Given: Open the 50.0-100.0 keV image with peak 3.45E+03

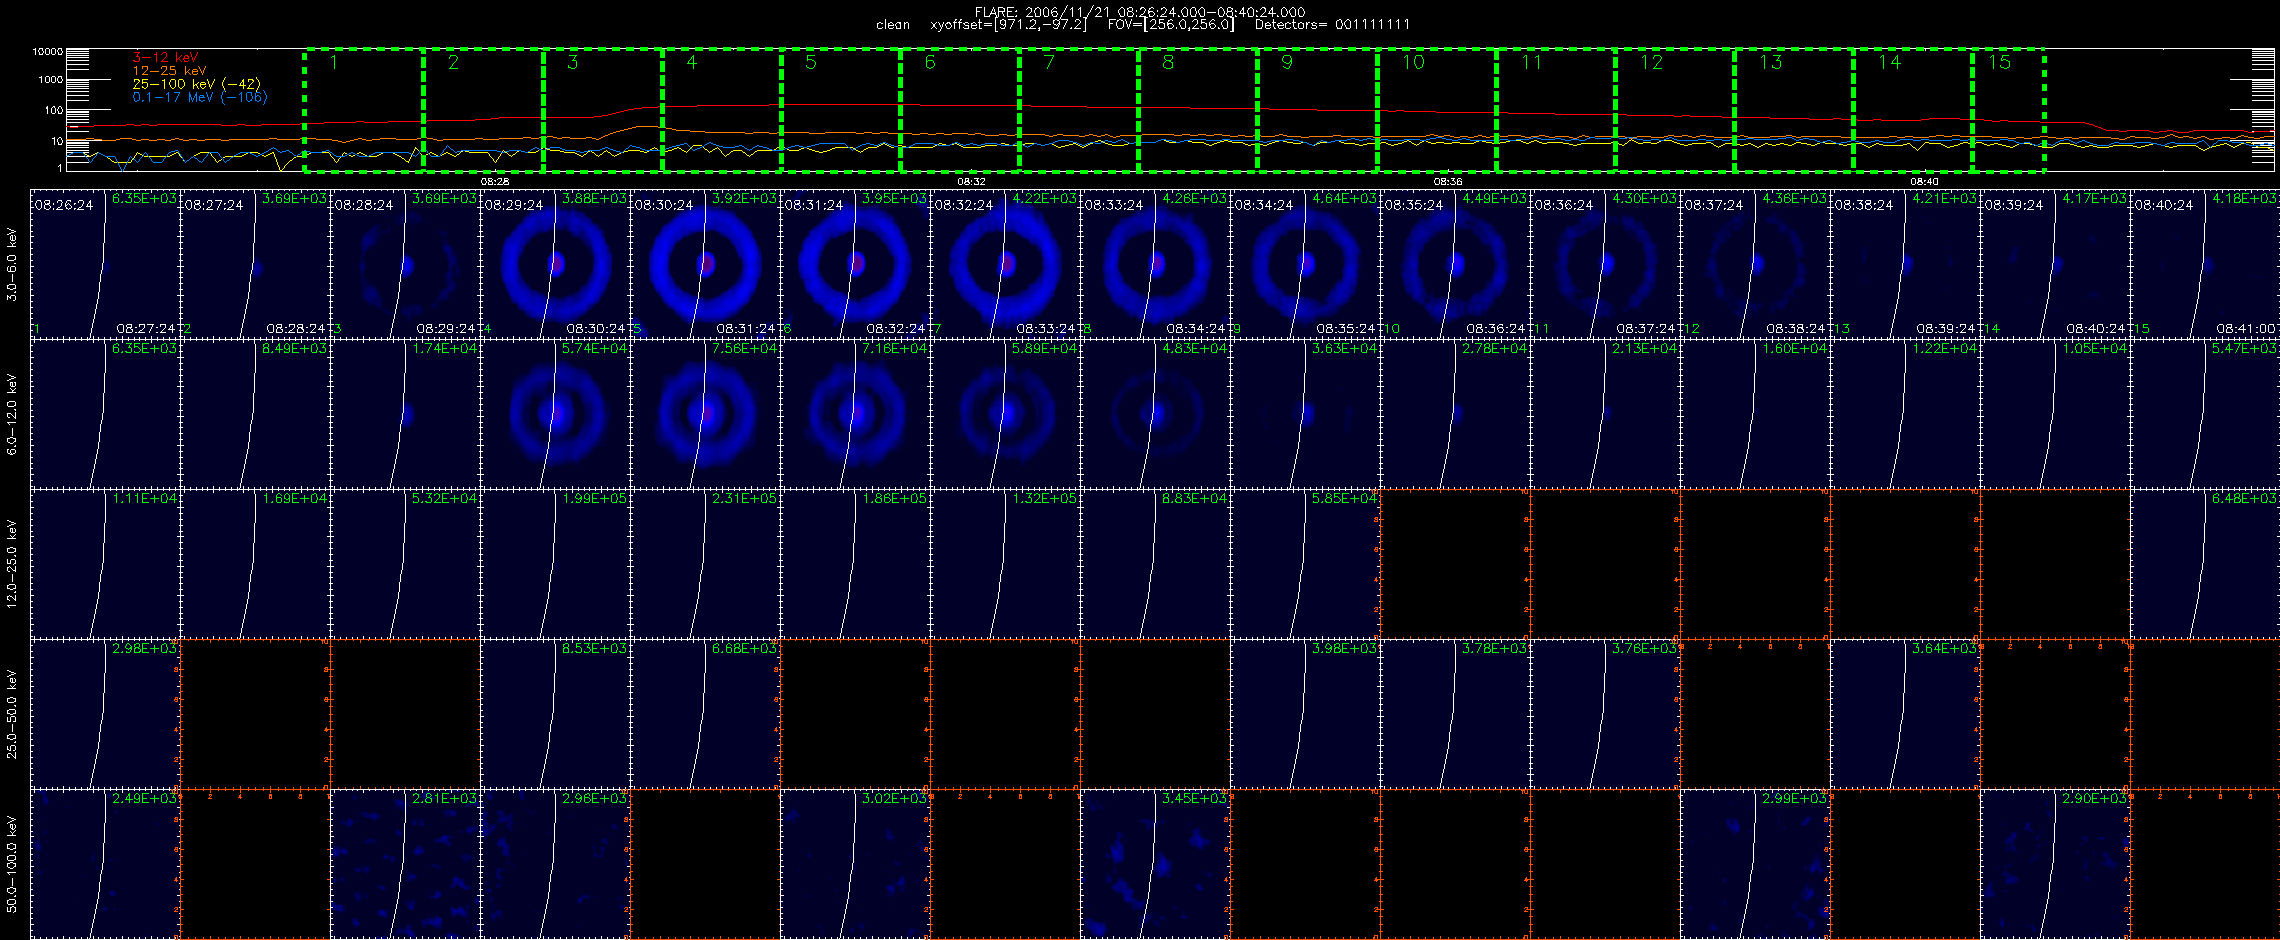Looking at the screenshot, I should 1155,864.
